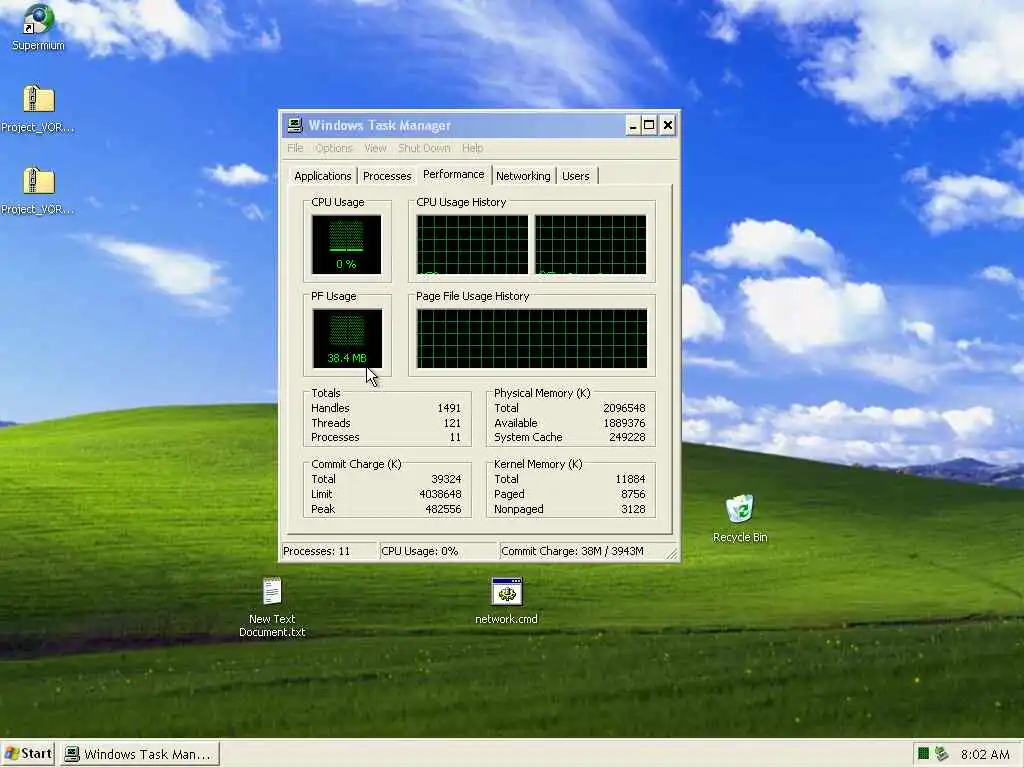
Task: Minimize the Windows Task Manager window
Action: [632, 125]
